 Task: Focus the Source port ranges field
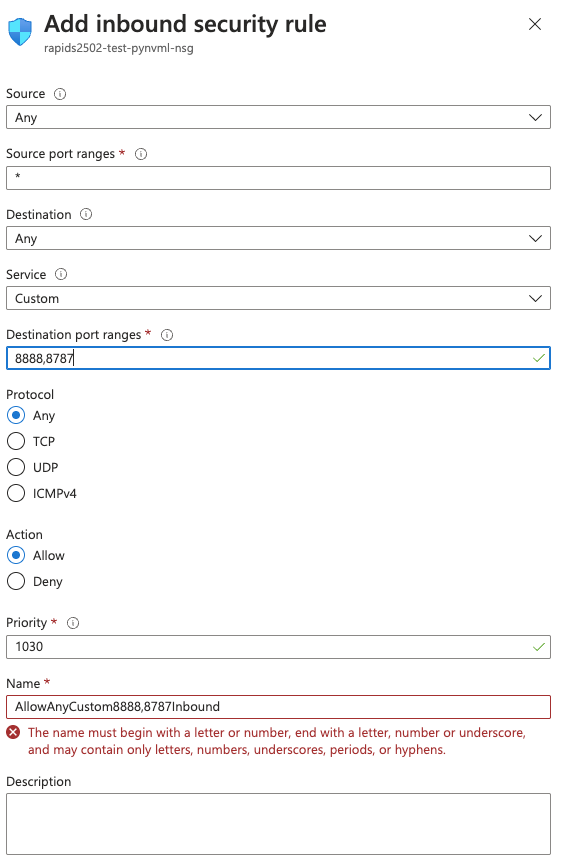click(x=278, y=178)
